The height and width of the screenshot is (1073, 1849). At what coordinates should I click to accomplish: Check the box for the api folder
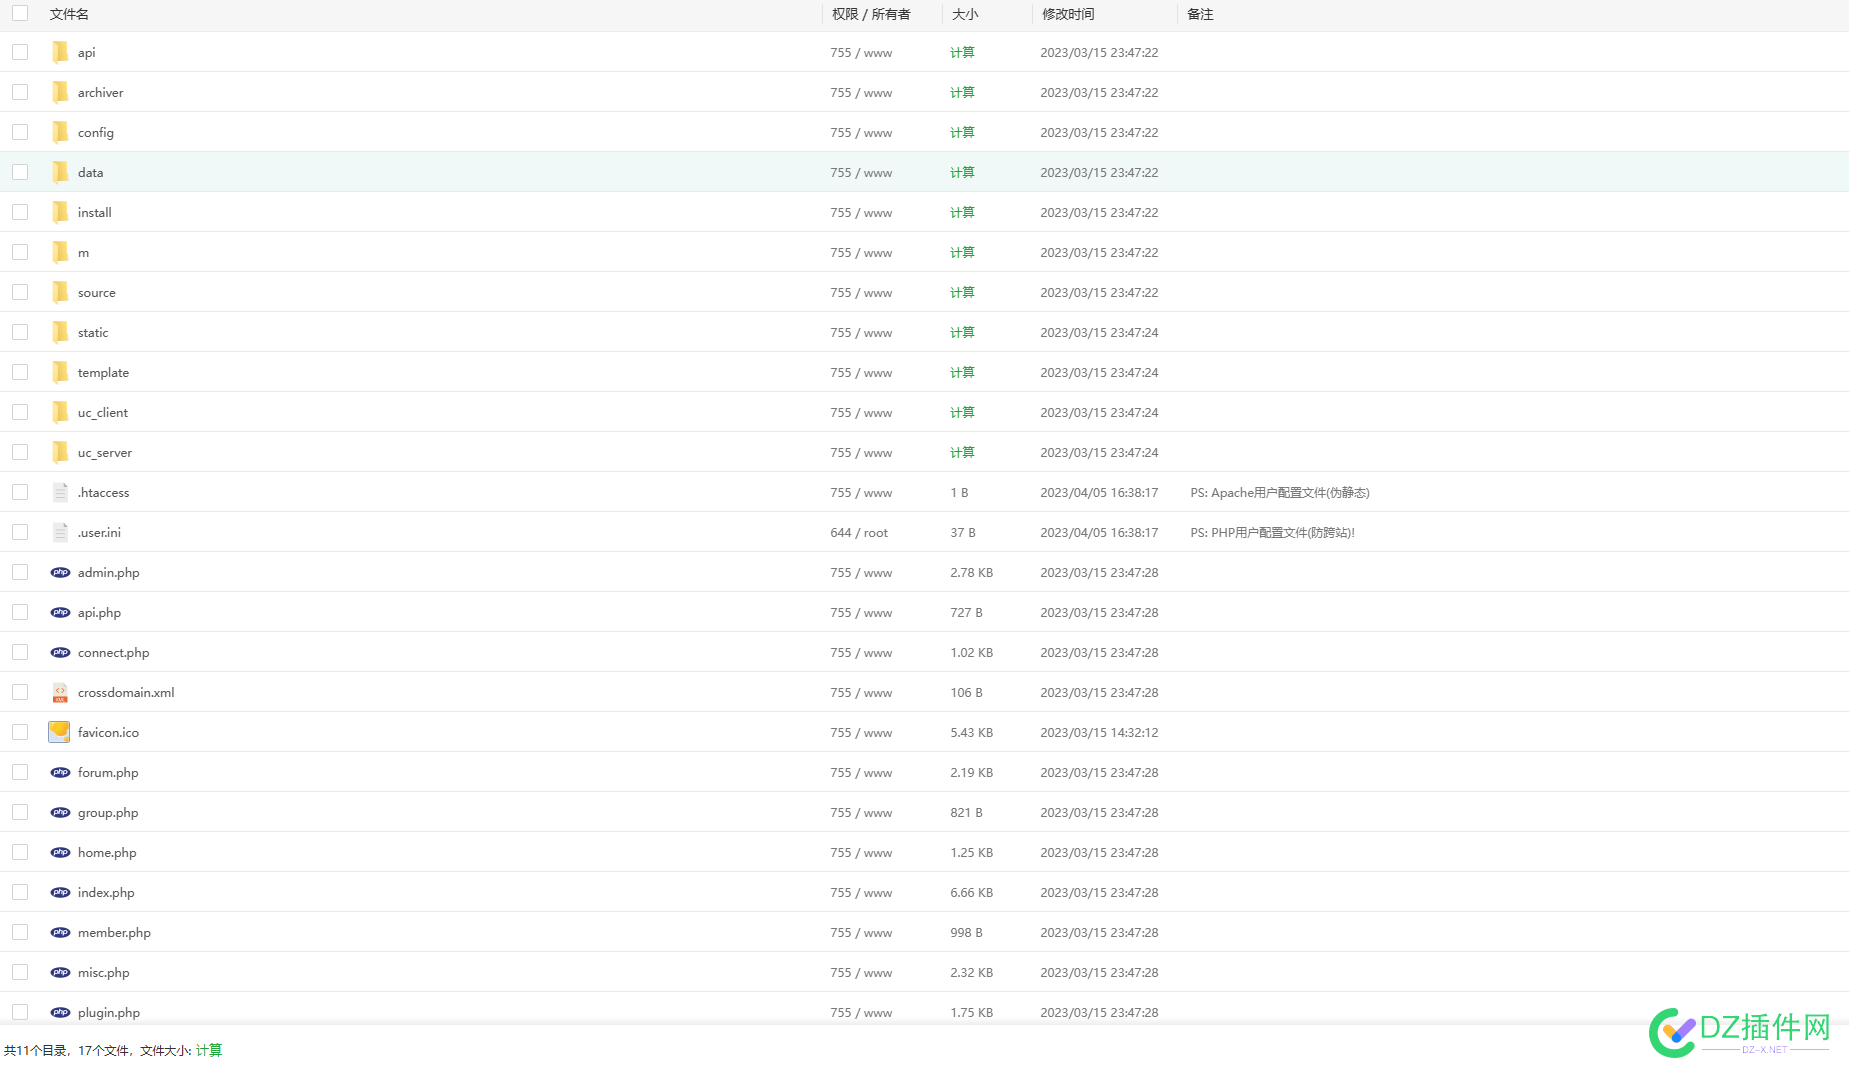[20, 52]
